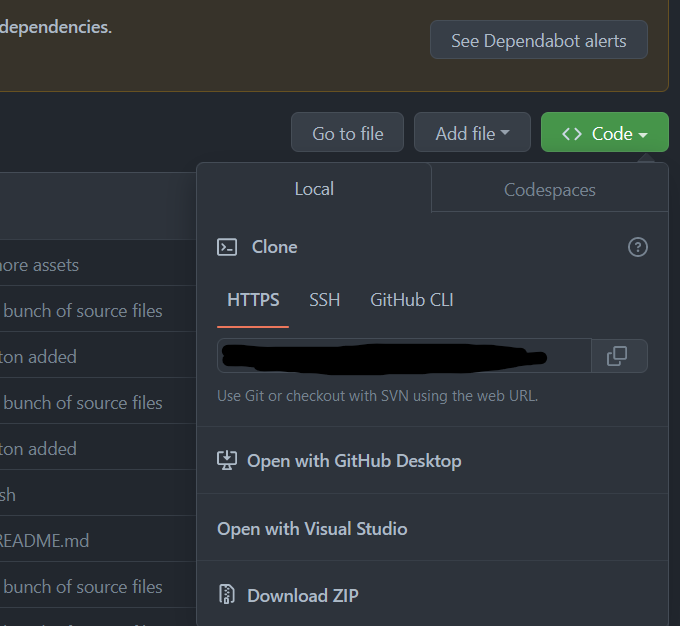Click the GitHub Desktop download icon

pos(227,460)
